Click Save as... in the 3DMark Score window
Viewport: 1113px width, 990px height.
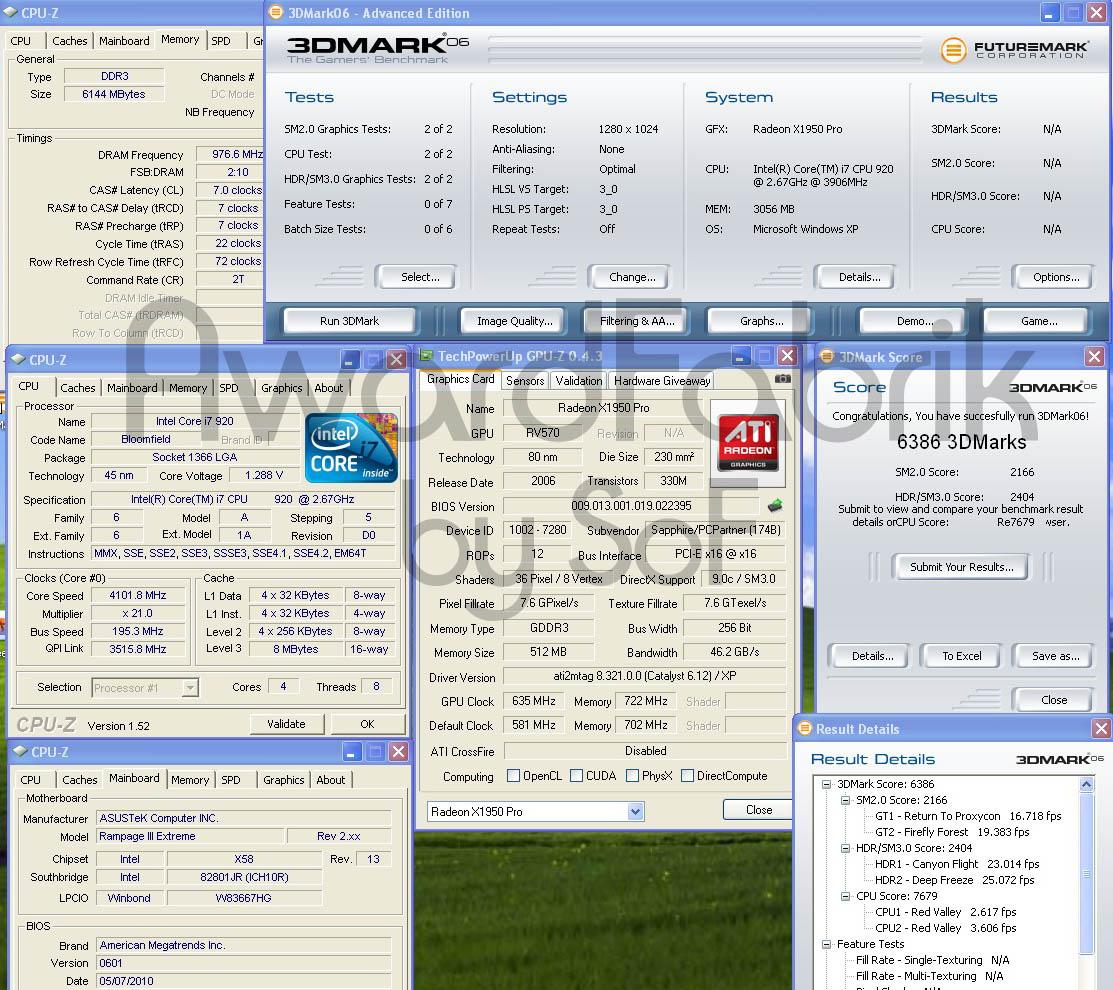(1055, 656)
